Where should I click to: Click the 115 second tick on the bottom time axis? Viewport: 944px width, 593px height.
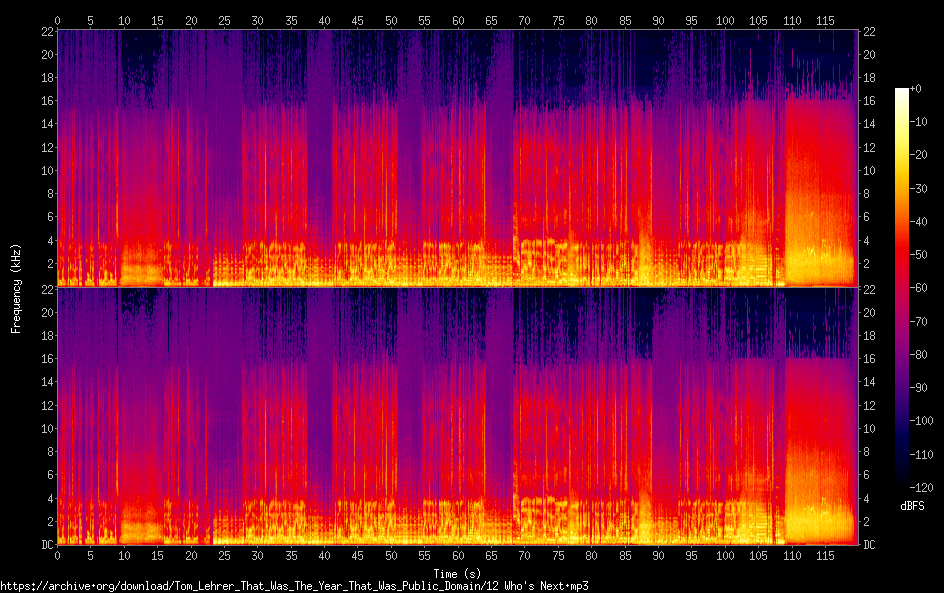coord(825,555)
